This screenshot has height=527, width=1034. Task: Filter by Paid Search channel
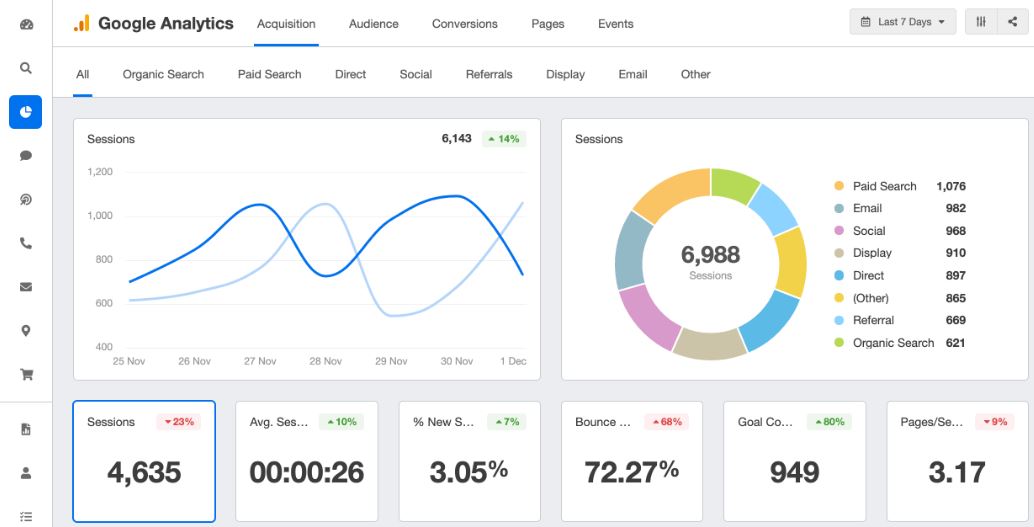(x=270, y=75)
